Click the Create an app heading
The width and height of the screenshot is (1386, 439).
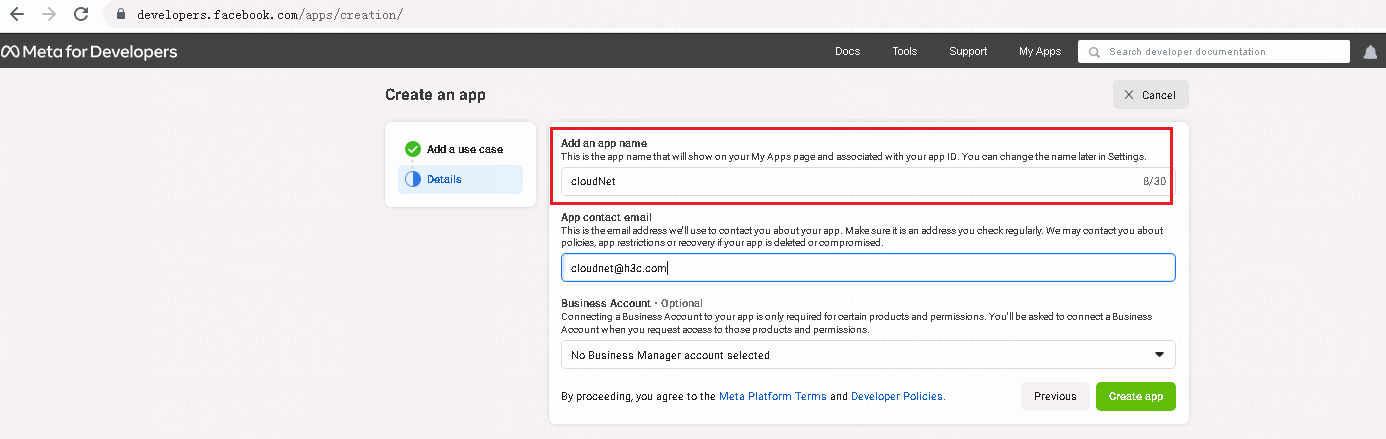(x=435, y=95)
